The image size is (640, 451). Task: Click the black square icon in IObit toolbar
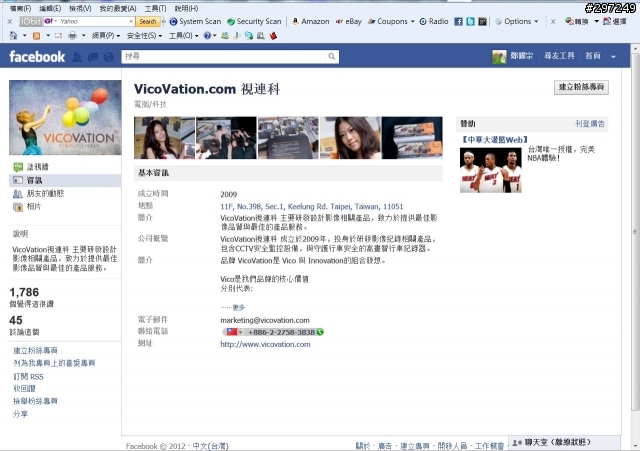pos(482,21)
